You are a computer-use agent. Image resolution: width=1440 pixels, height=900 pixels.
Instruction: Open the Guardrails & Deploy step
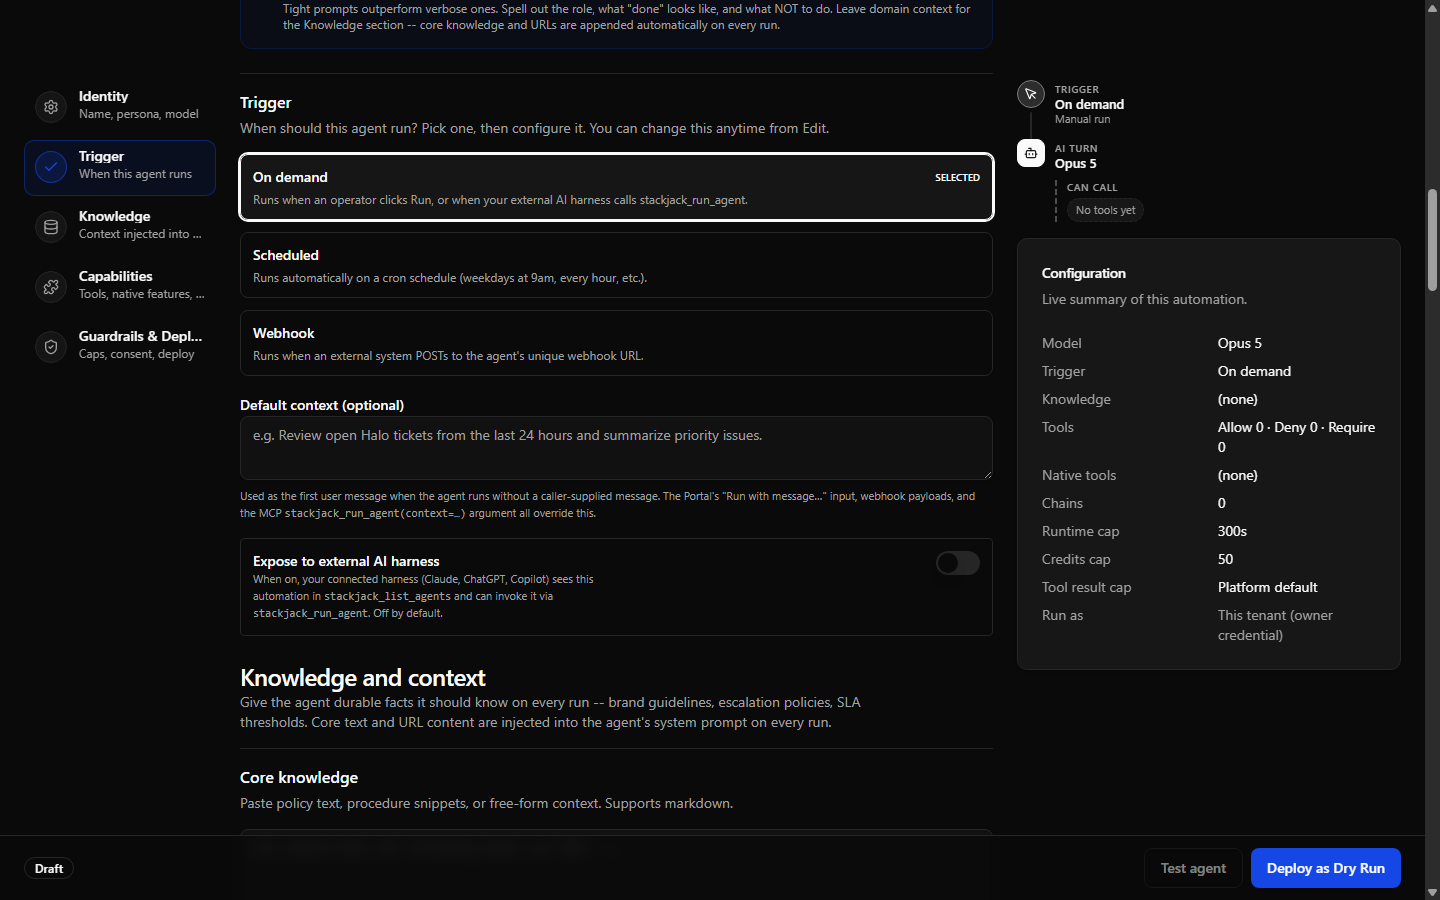[x=120, y=347]
